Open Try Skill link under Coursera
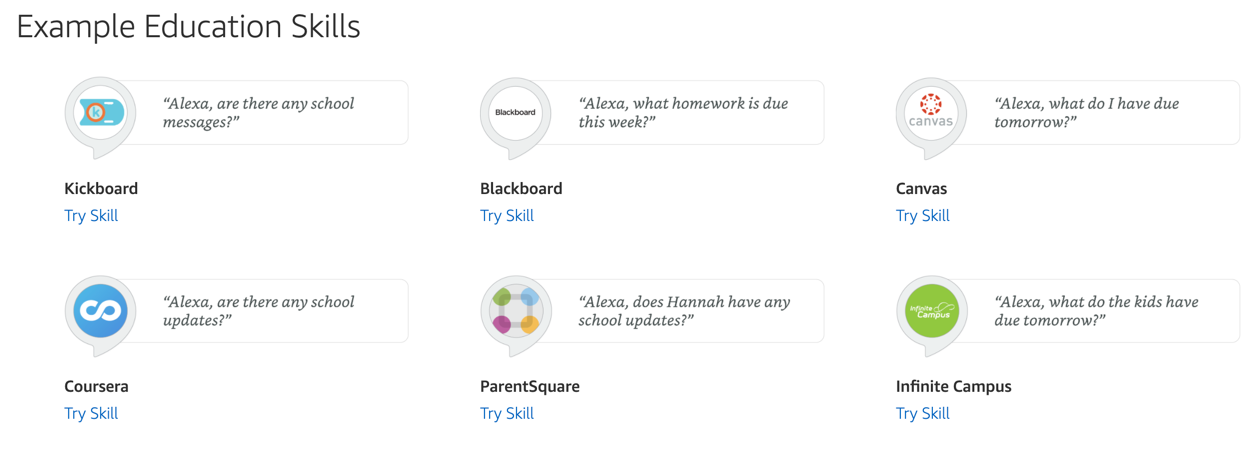Image resolution: width=1260 pixels, height=455 pixels. 91,414
